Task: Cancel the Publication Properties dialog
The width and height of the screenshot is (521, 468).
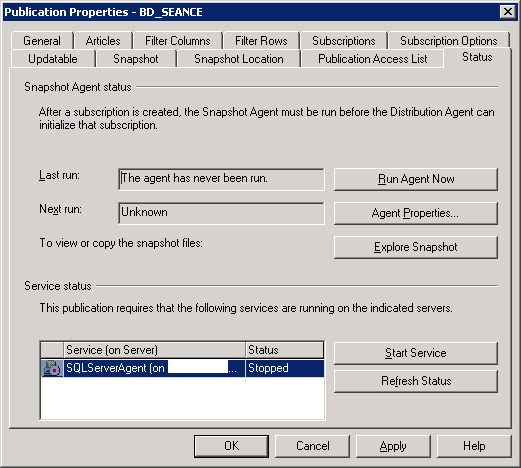Action: pos(312,446)
